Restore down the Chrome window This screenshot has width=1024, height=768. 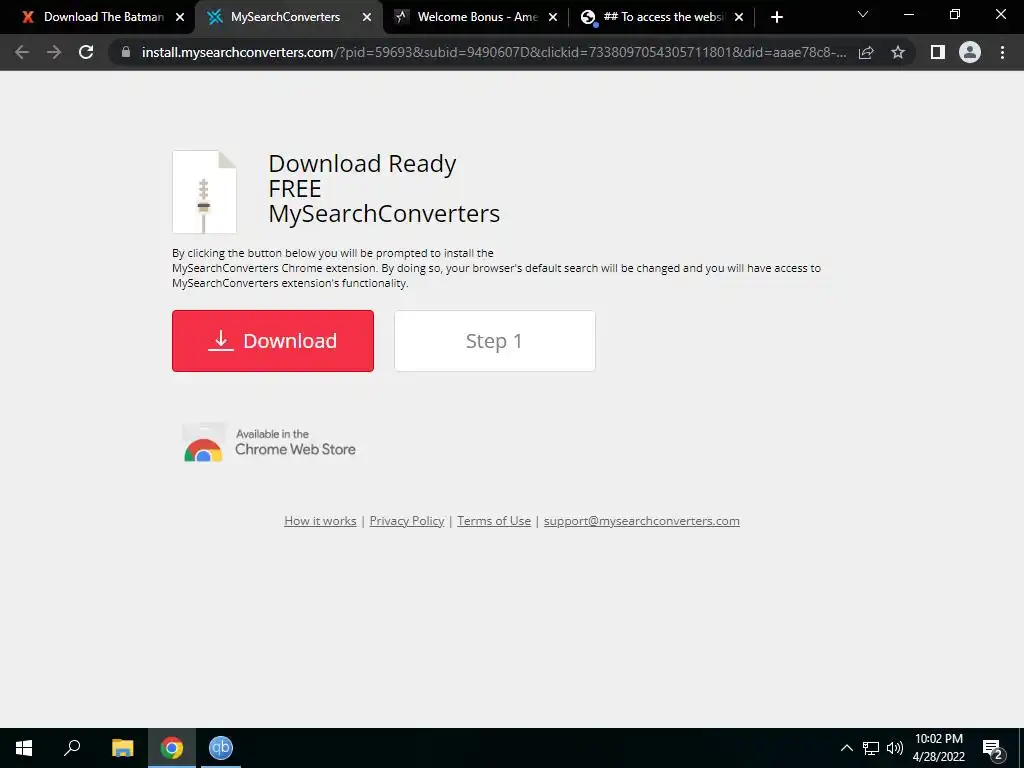tap(955, 14)
